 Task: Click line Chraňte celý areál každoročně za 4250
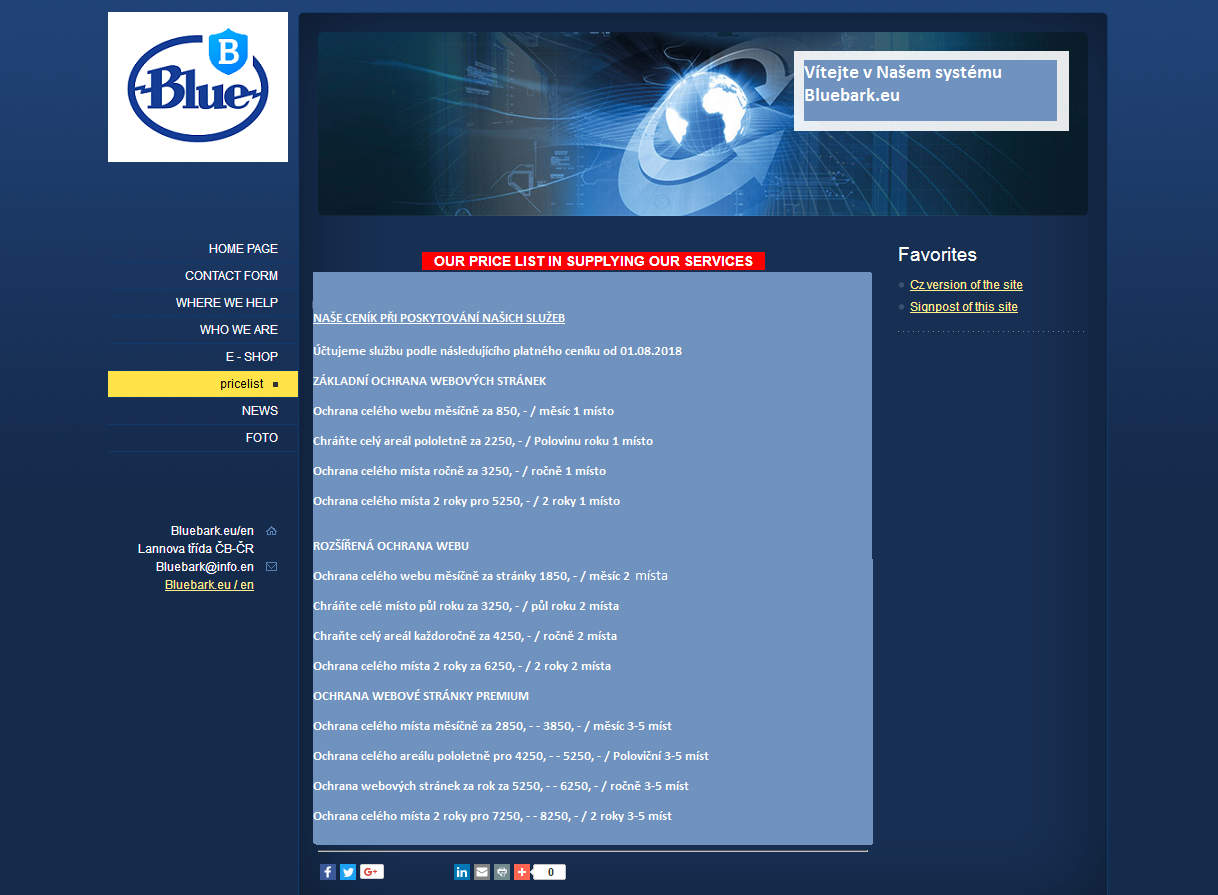(x=465, y=636)
